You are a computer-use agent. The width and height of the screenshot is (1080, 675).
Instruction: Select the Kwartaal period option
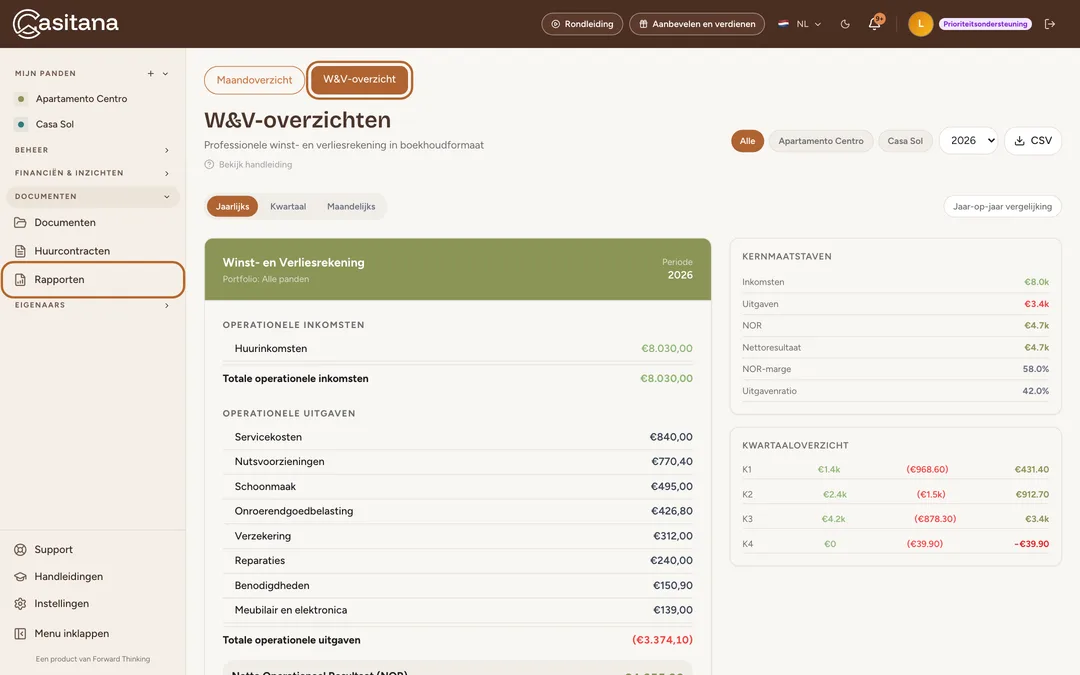pos(288,207)
